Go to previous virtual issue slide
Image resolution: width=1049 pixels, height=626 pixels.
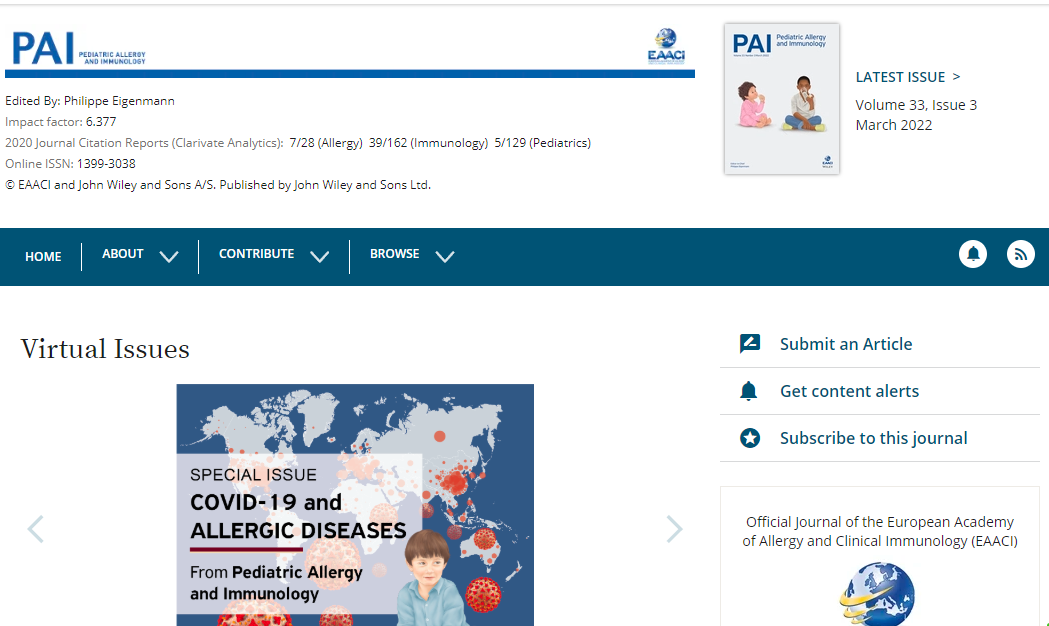click(36, 529)
